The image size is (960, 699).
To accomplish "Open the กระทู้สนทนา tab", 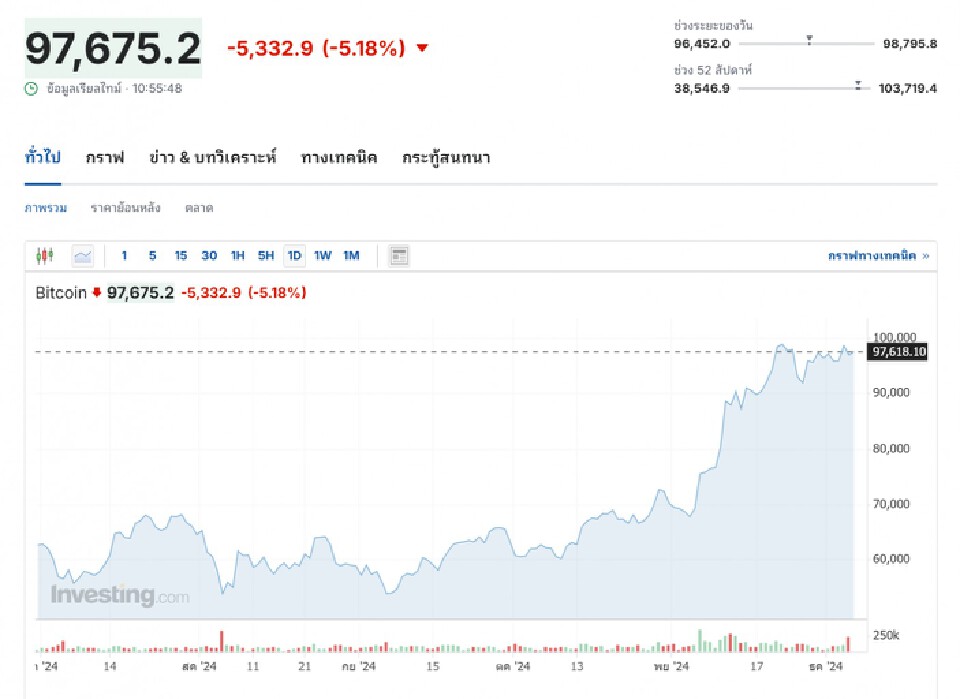I will pos(444,157).
